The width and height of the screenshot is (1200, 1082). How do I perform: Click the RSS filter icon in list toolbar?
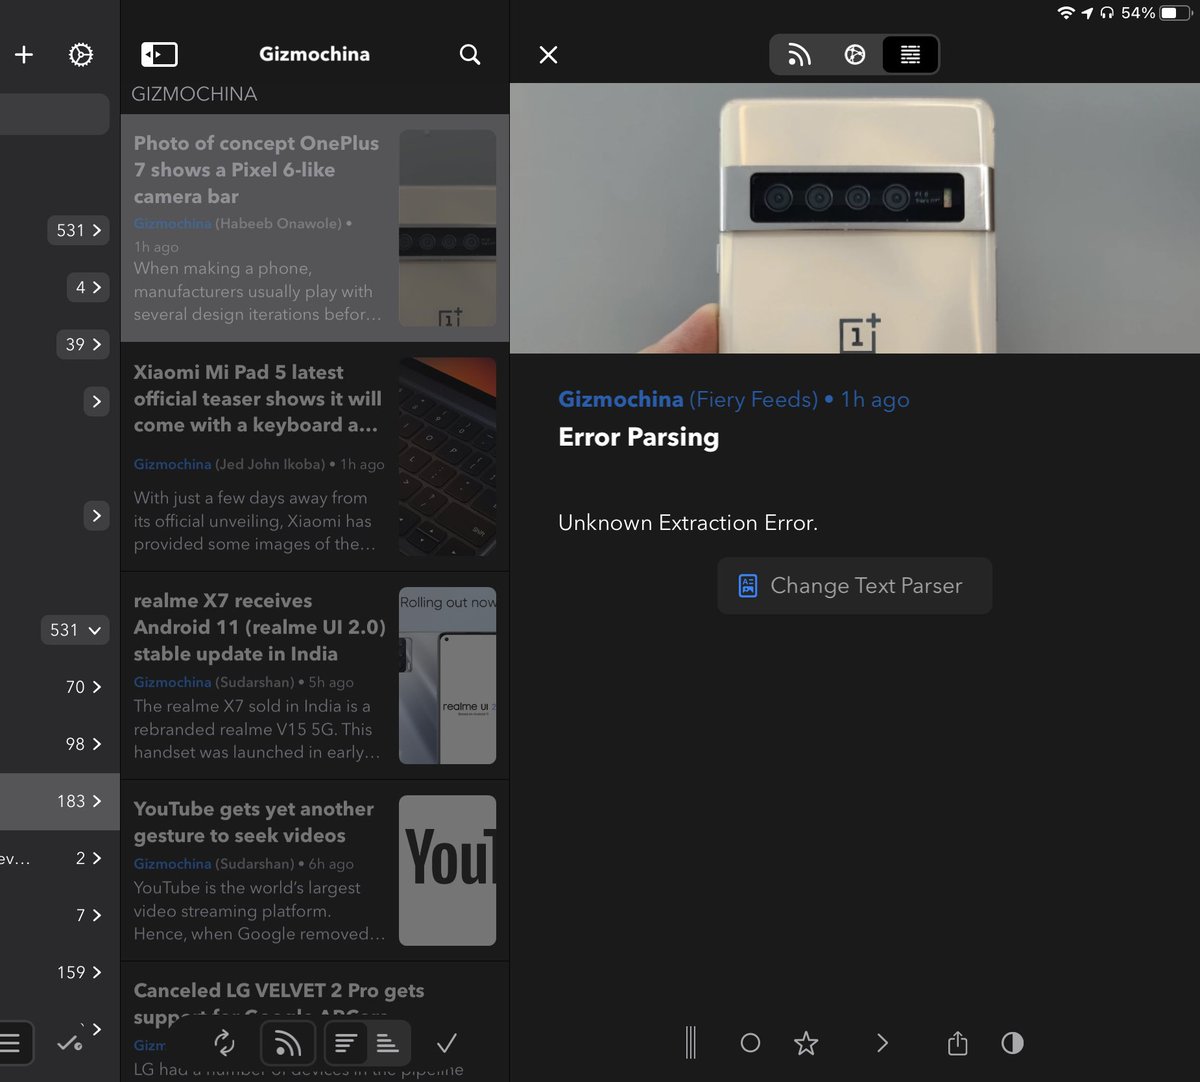pos(288,1044)
